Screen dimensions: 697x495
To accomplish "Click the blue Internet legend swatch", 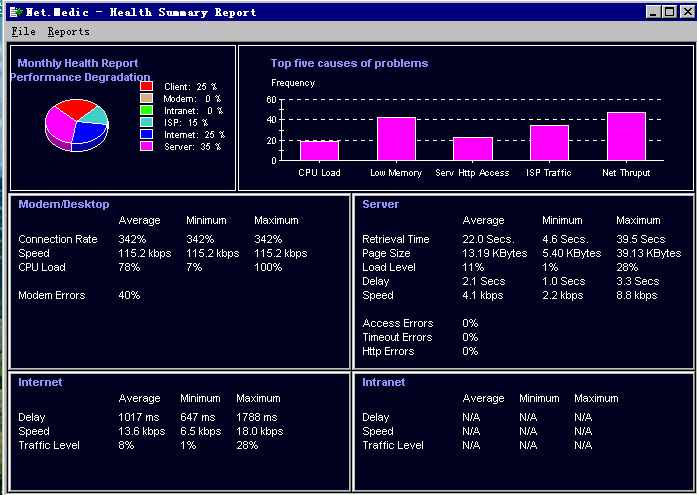I will (146, 134).
